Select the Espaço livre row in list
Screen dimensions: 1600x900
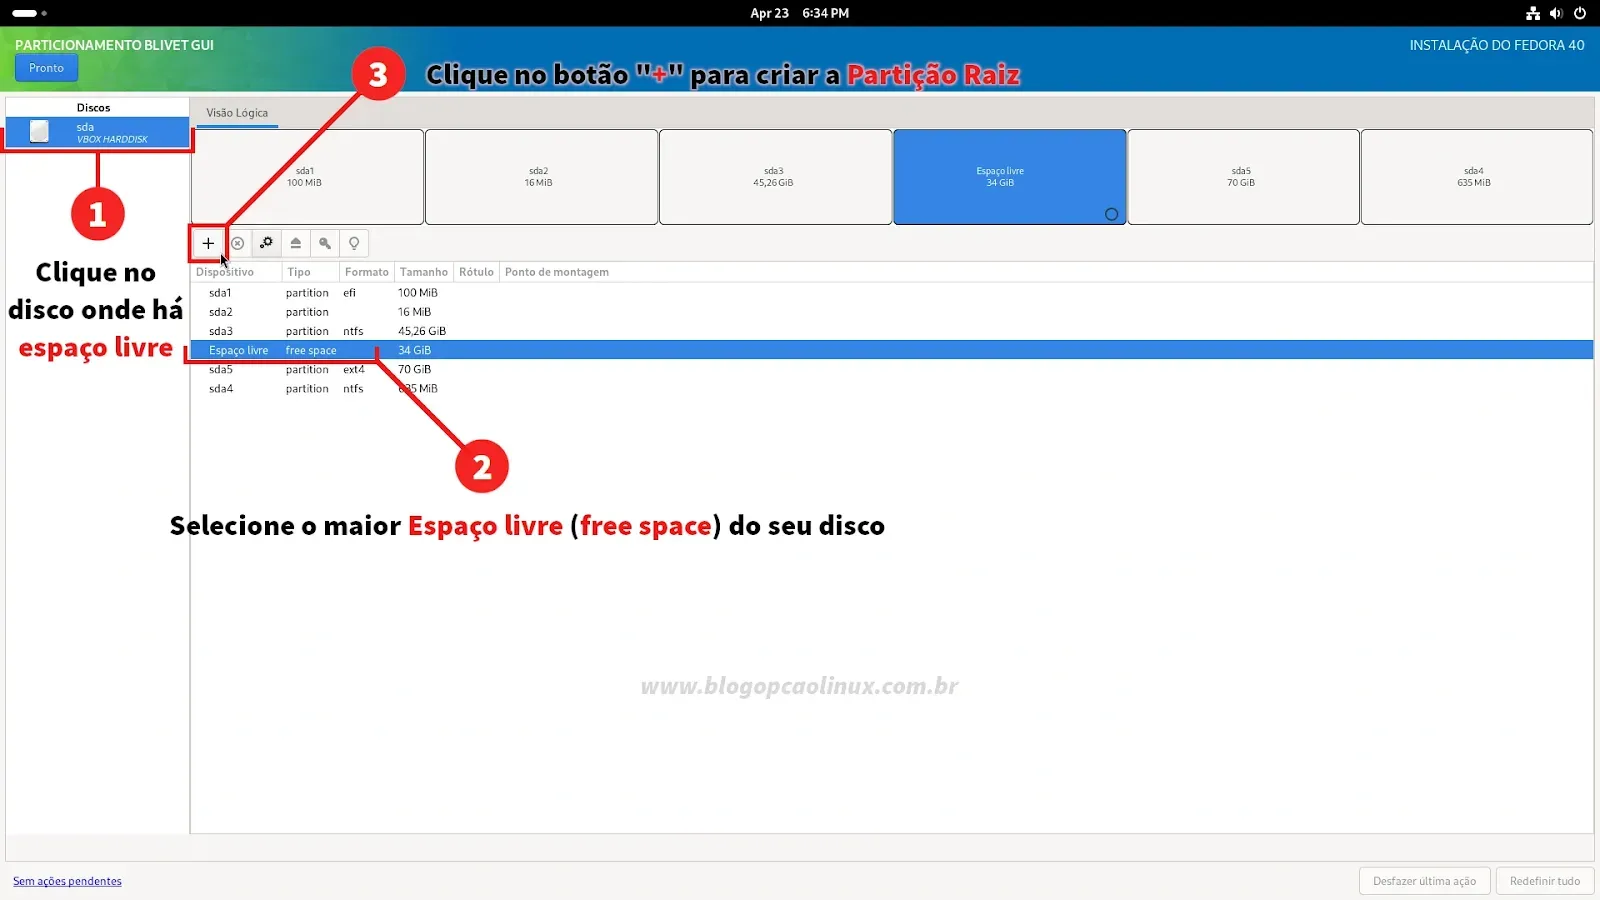[891, 350]
